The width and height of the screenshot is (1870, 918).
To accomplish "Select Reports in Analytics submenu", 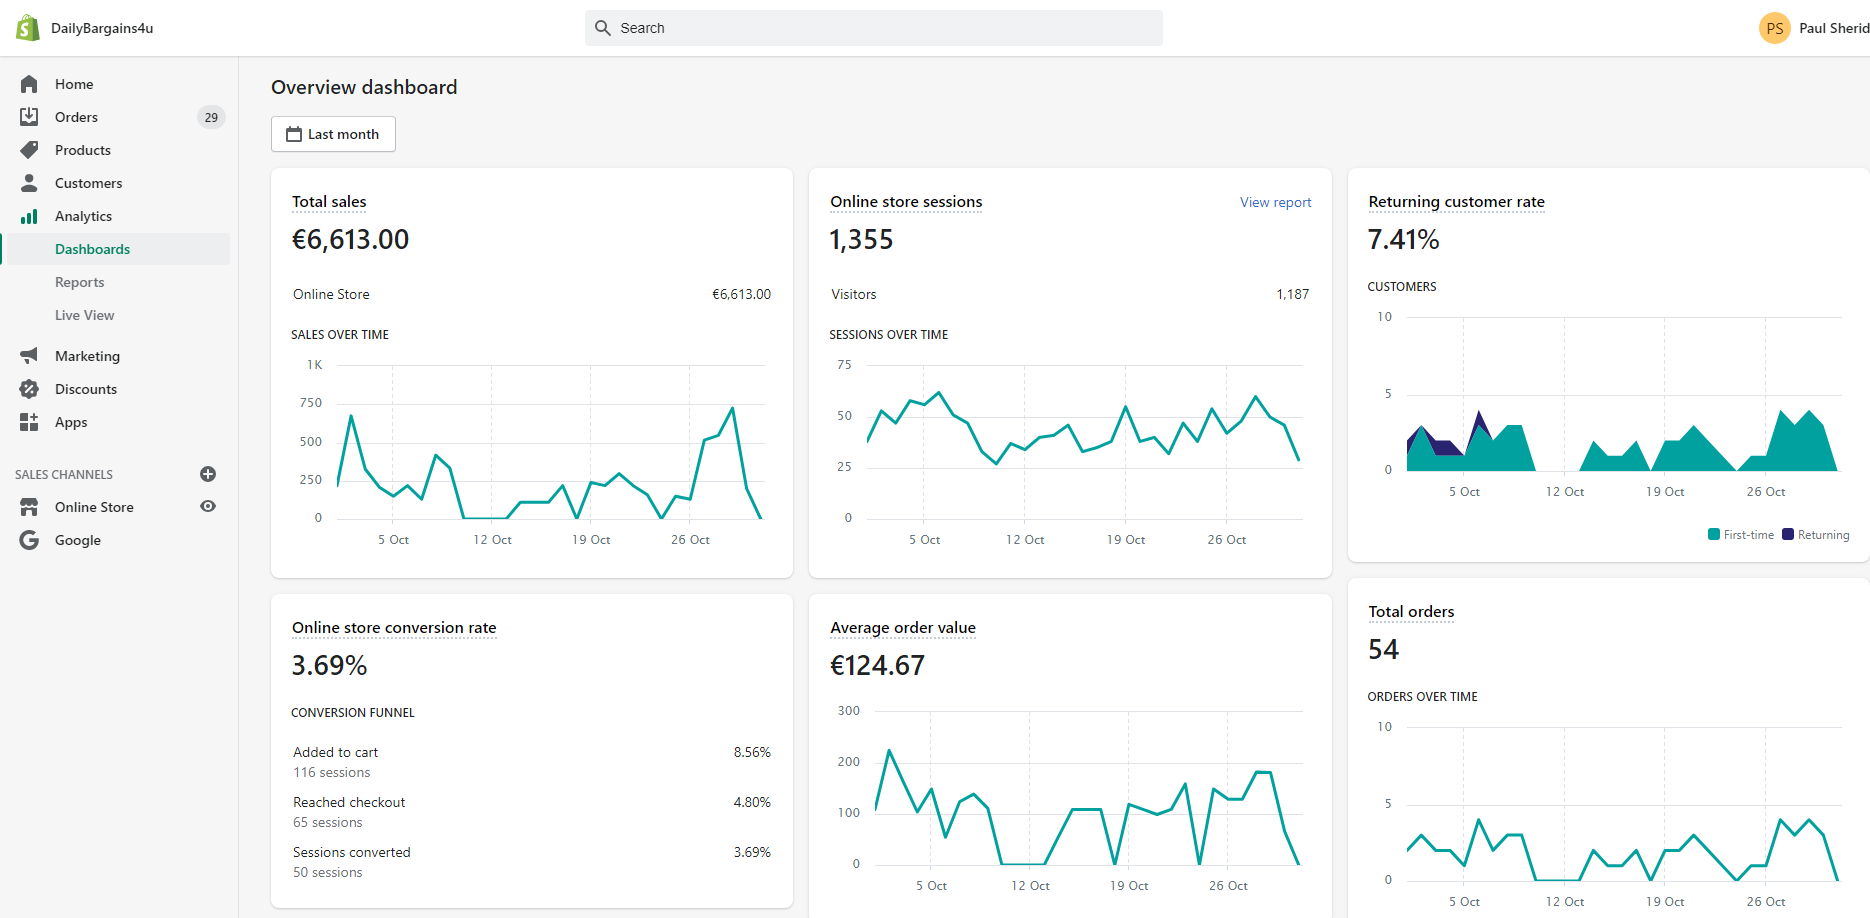I will 80,282.
